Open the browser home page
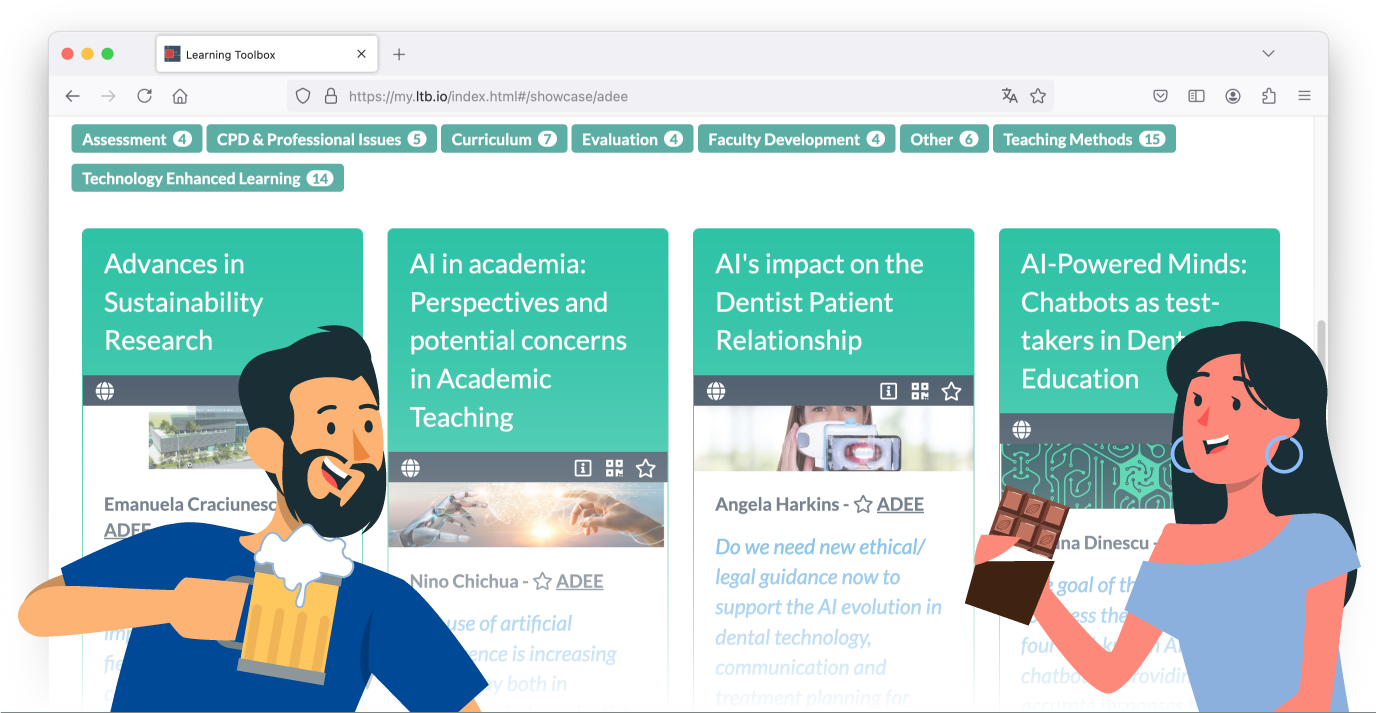 180,96
